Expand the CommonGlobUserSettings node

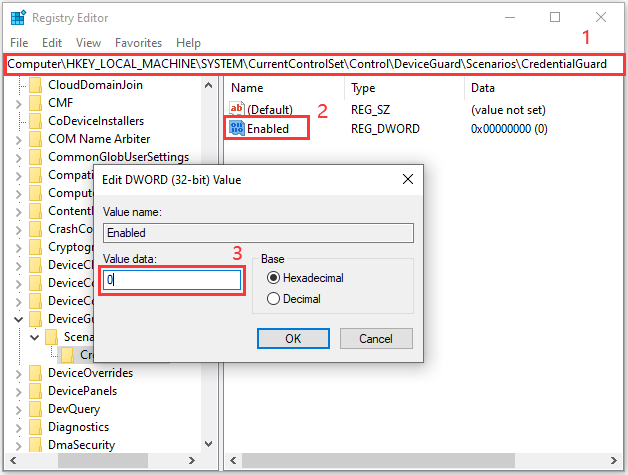click(18, 158)
